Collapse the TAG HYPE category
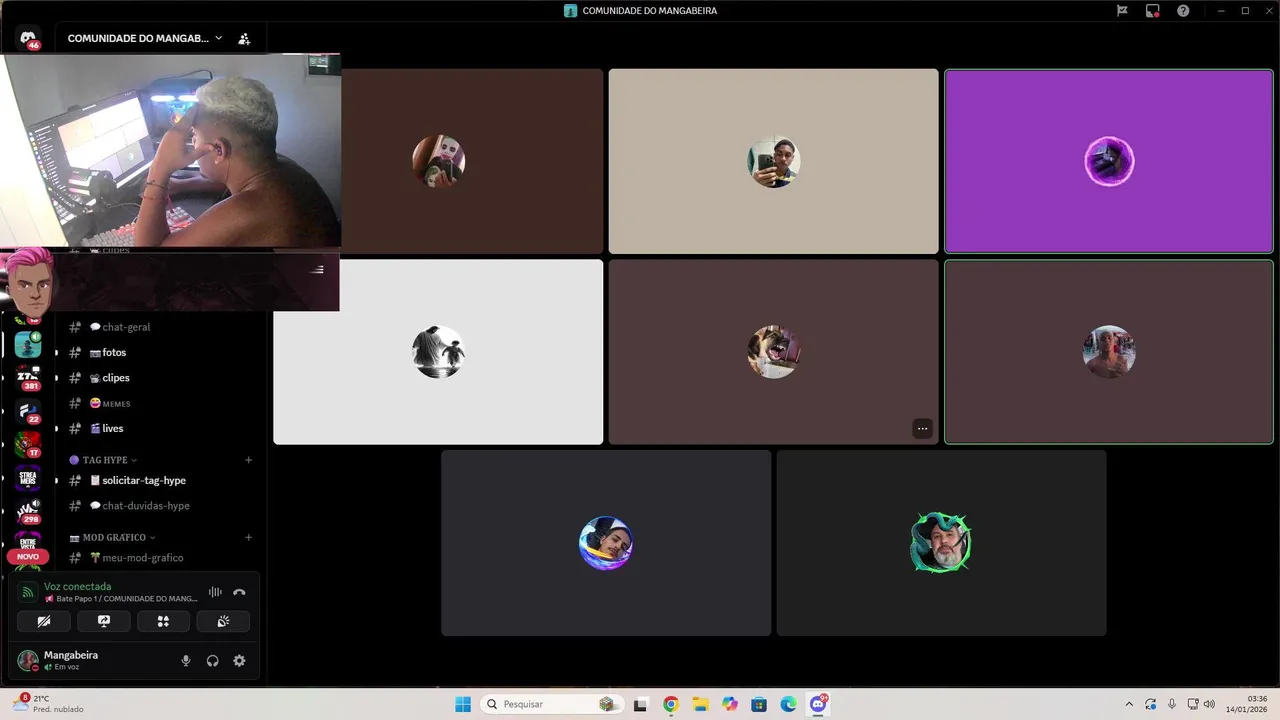The image size is (1280, 720). [x=103, y=460]
